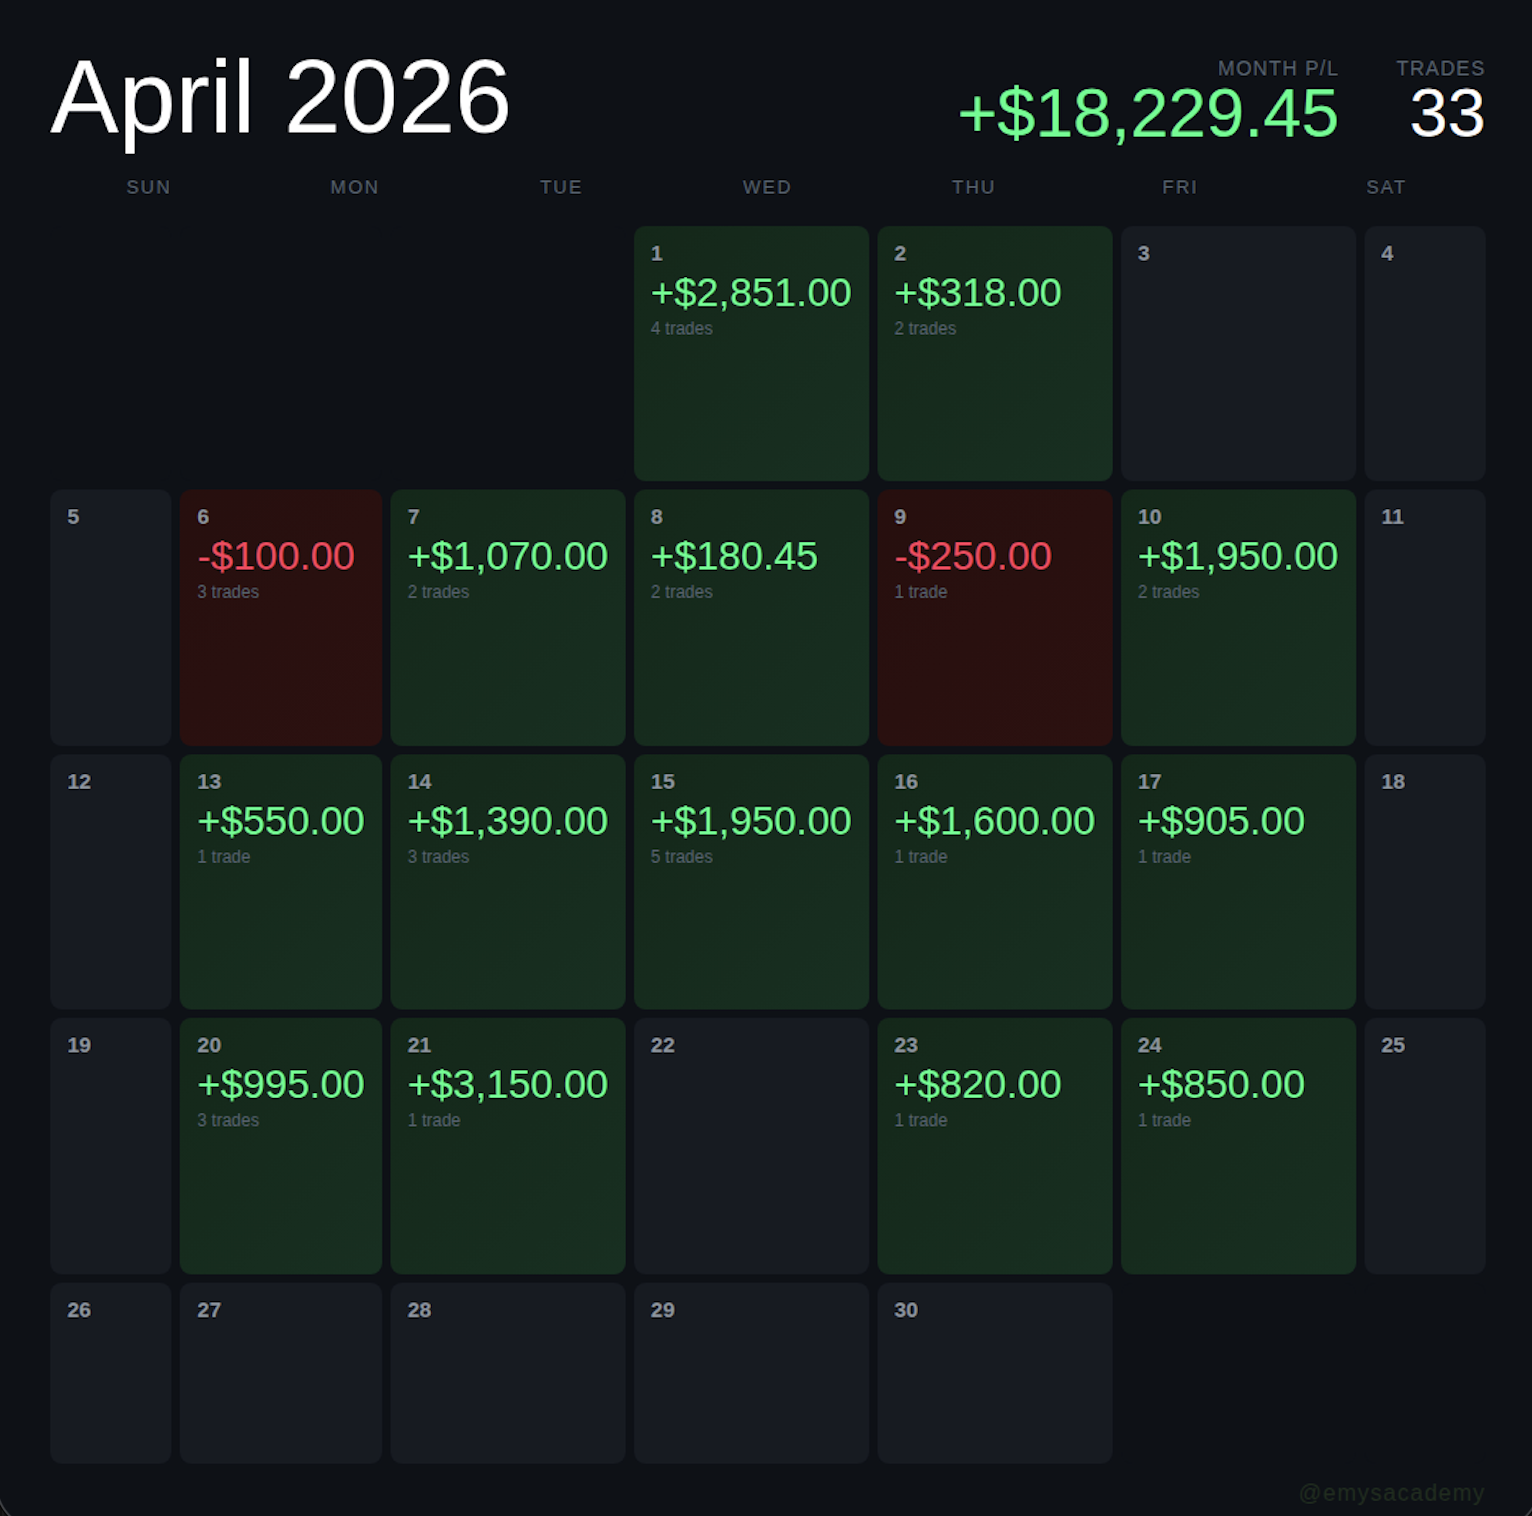Open April 15 with 5 trades

751,882
